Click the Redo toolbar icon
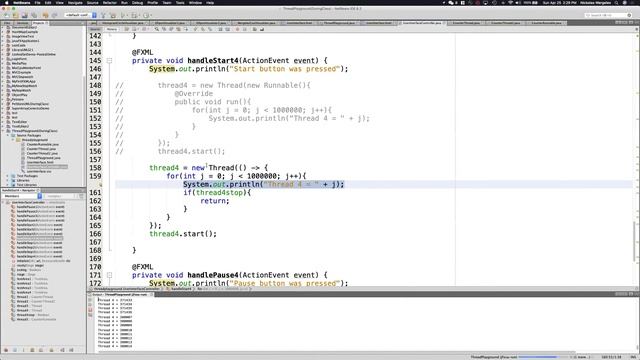This screenshot has height=360, width=640. pos(54,15)
